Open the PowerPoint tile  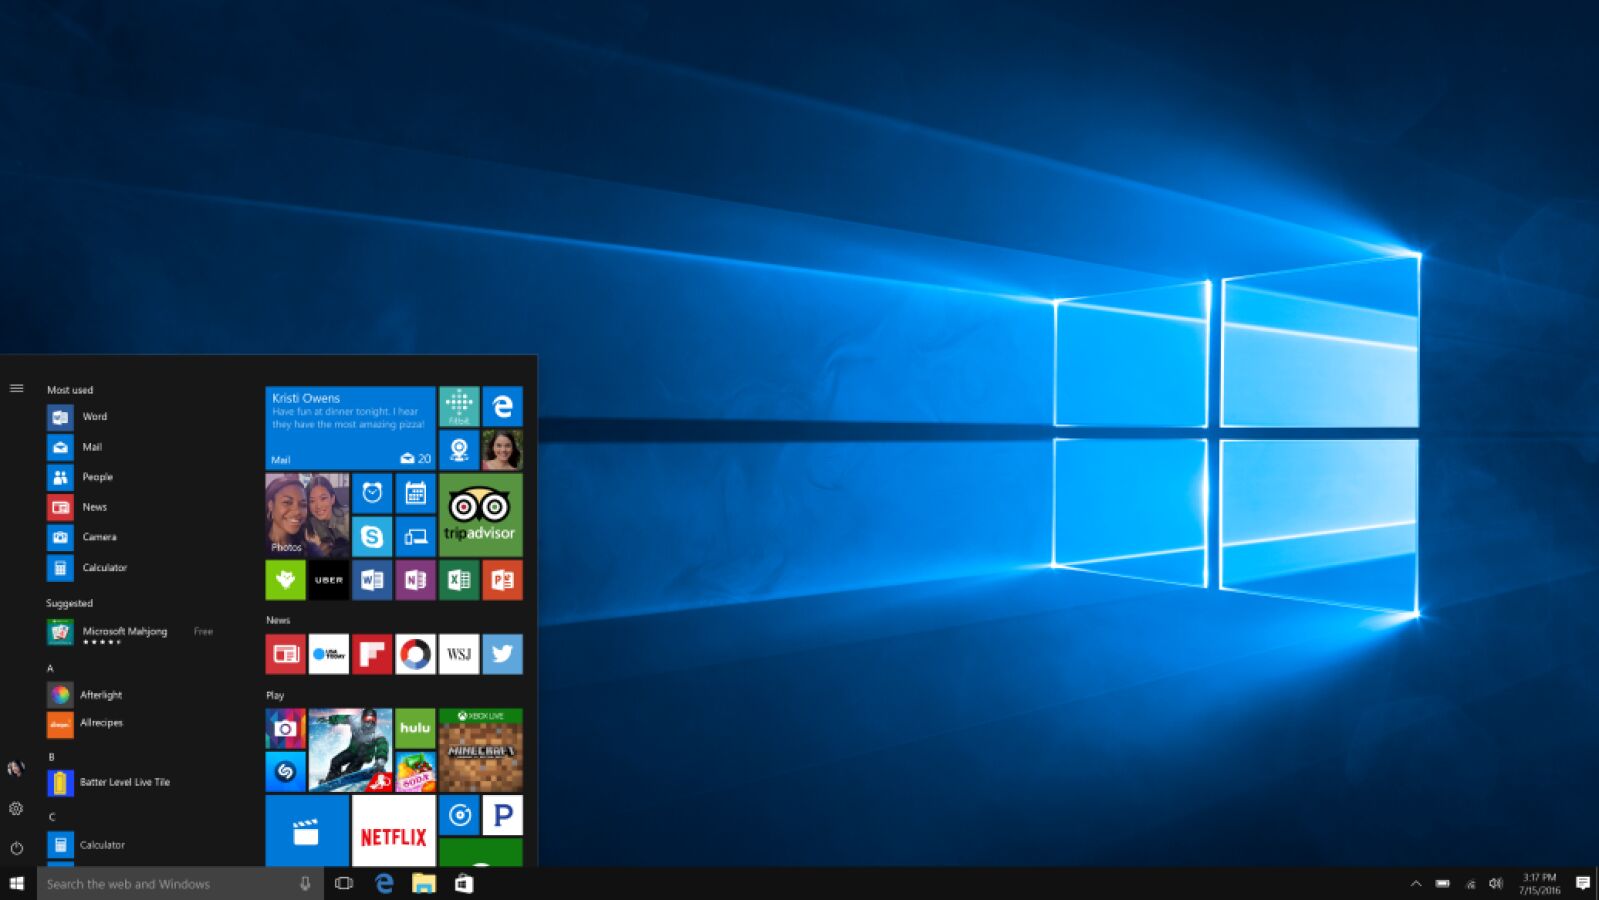502,580
